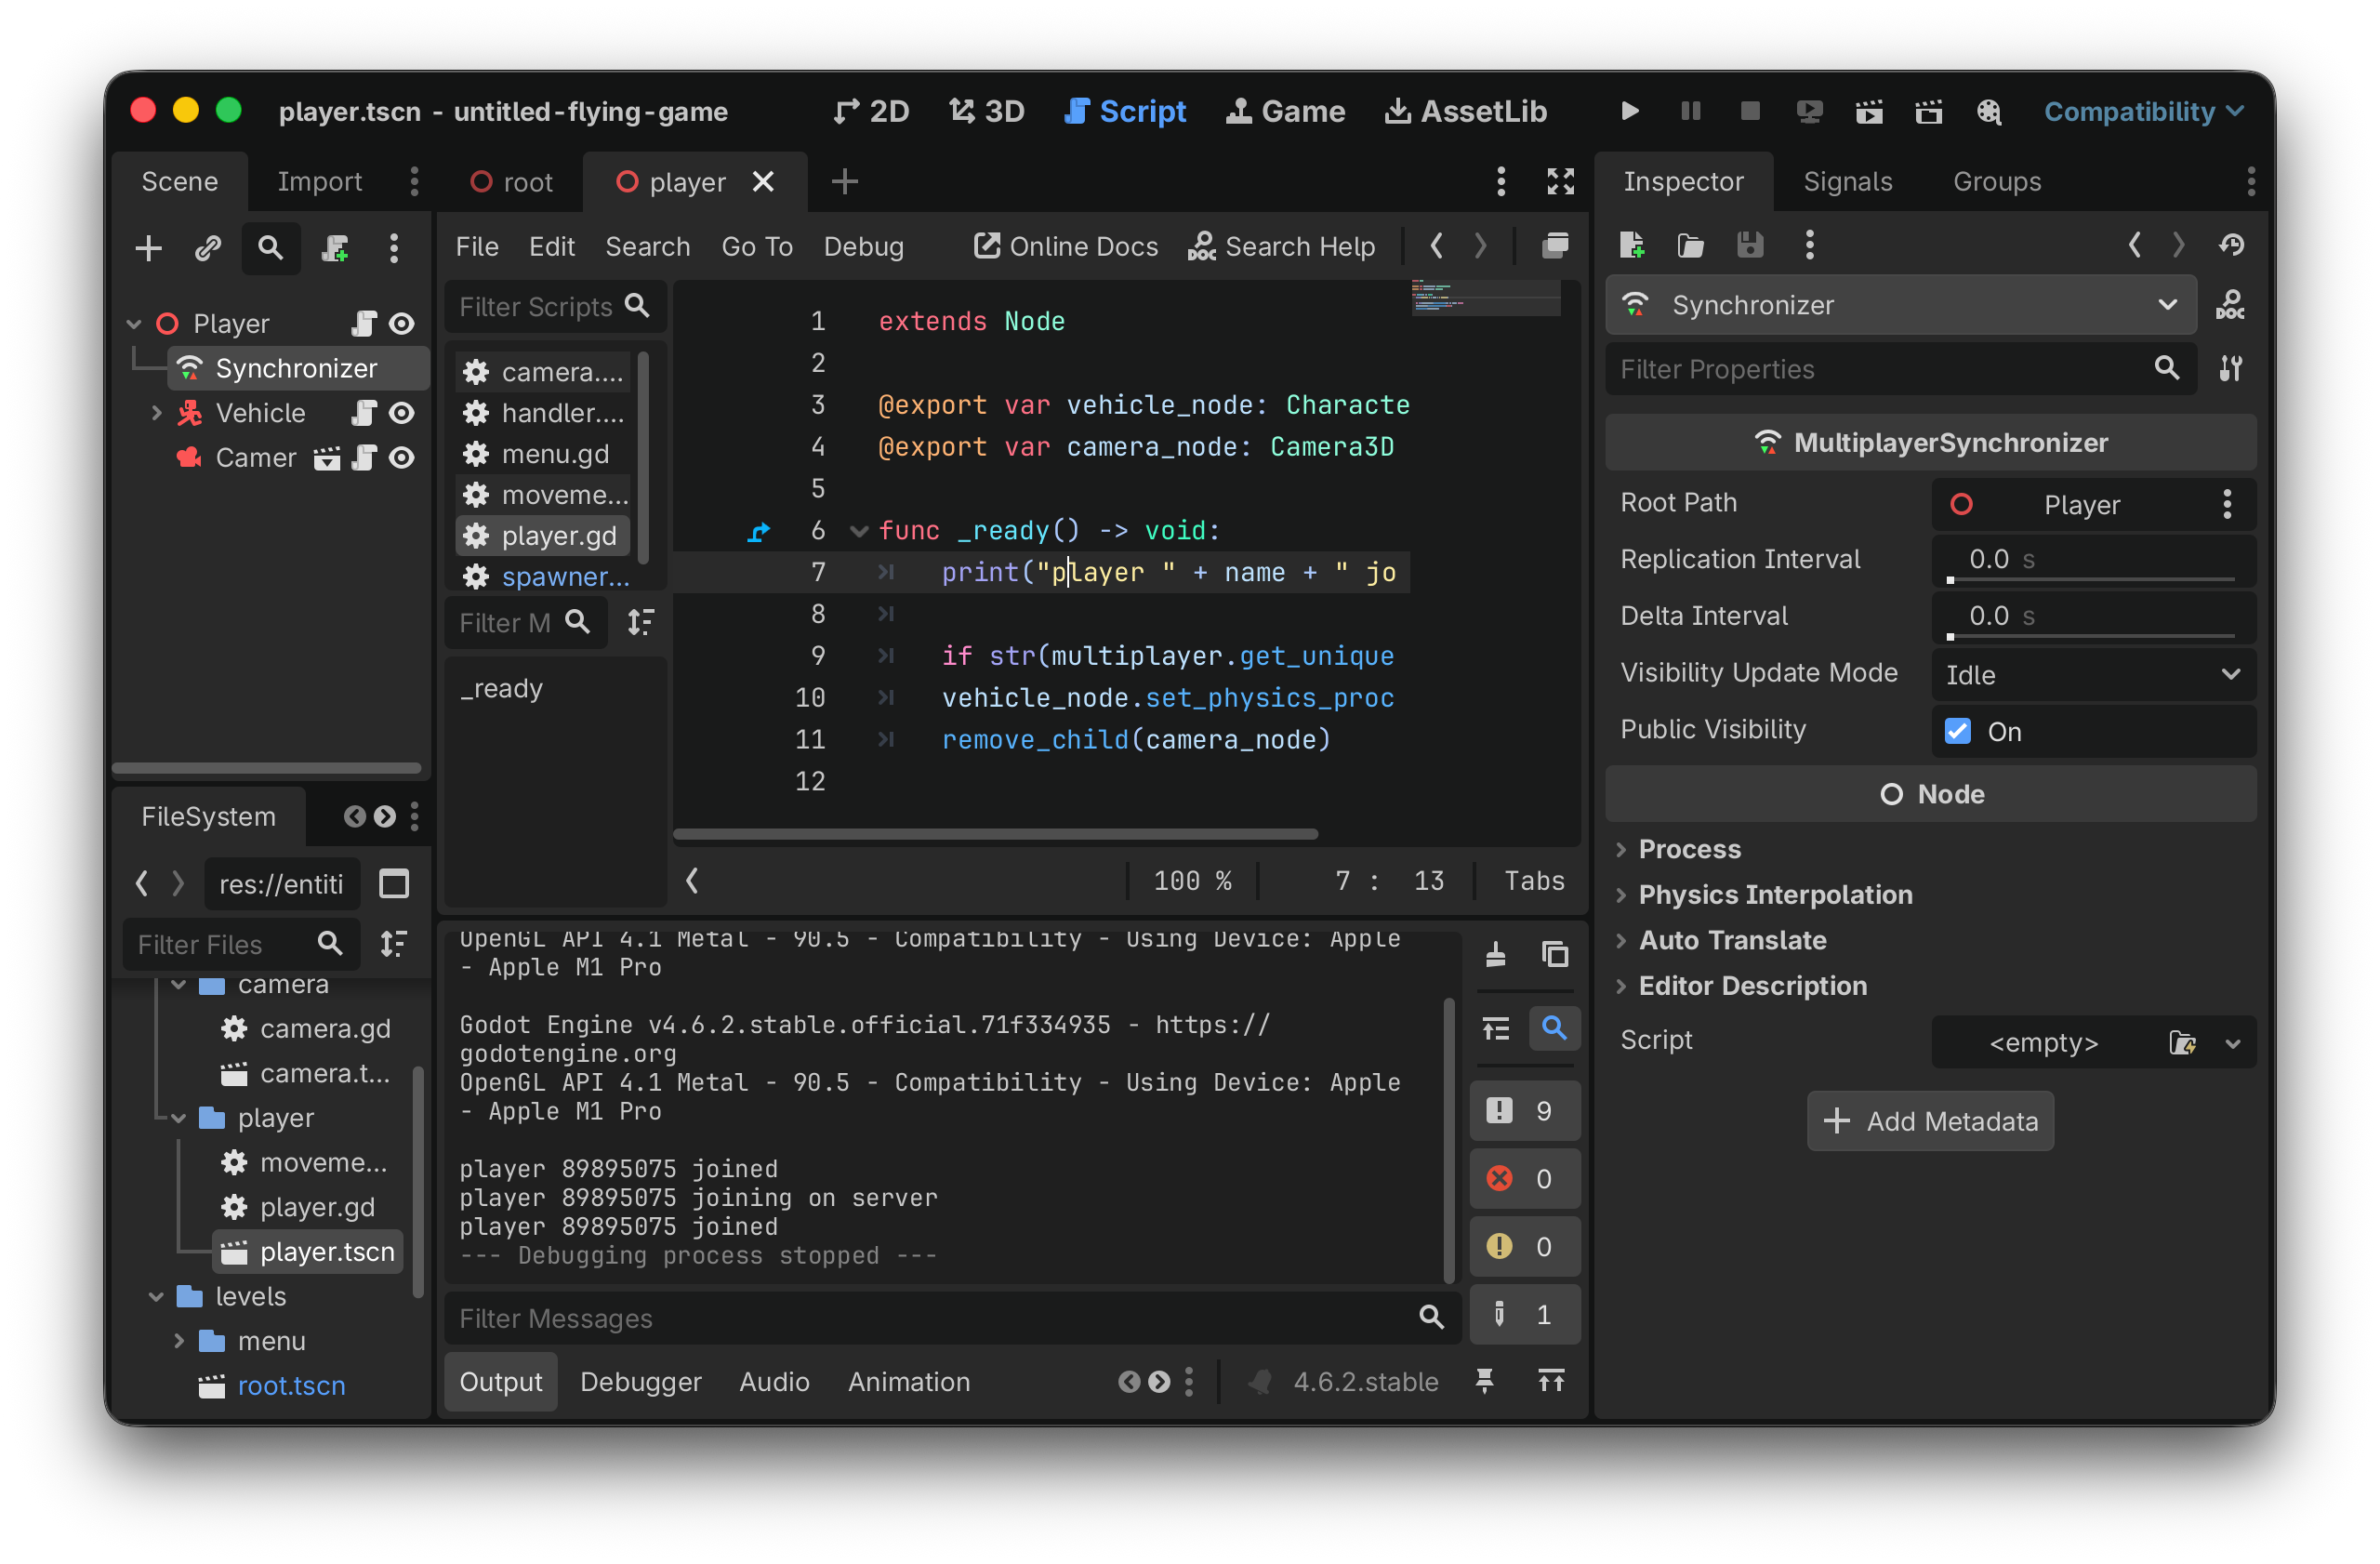
Task: Click the Filter Scripts field
Action: coord(553,306)
